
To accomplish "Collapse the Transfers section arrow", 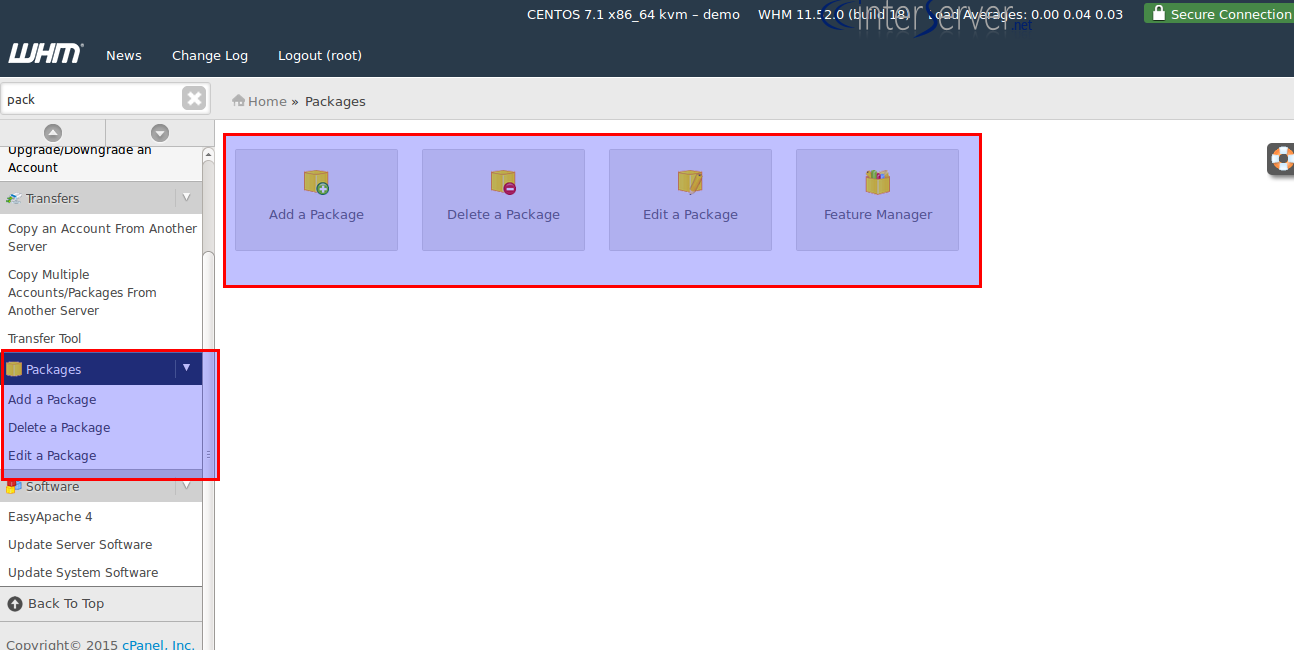I will pyautogui.click(x=186, y=197).
